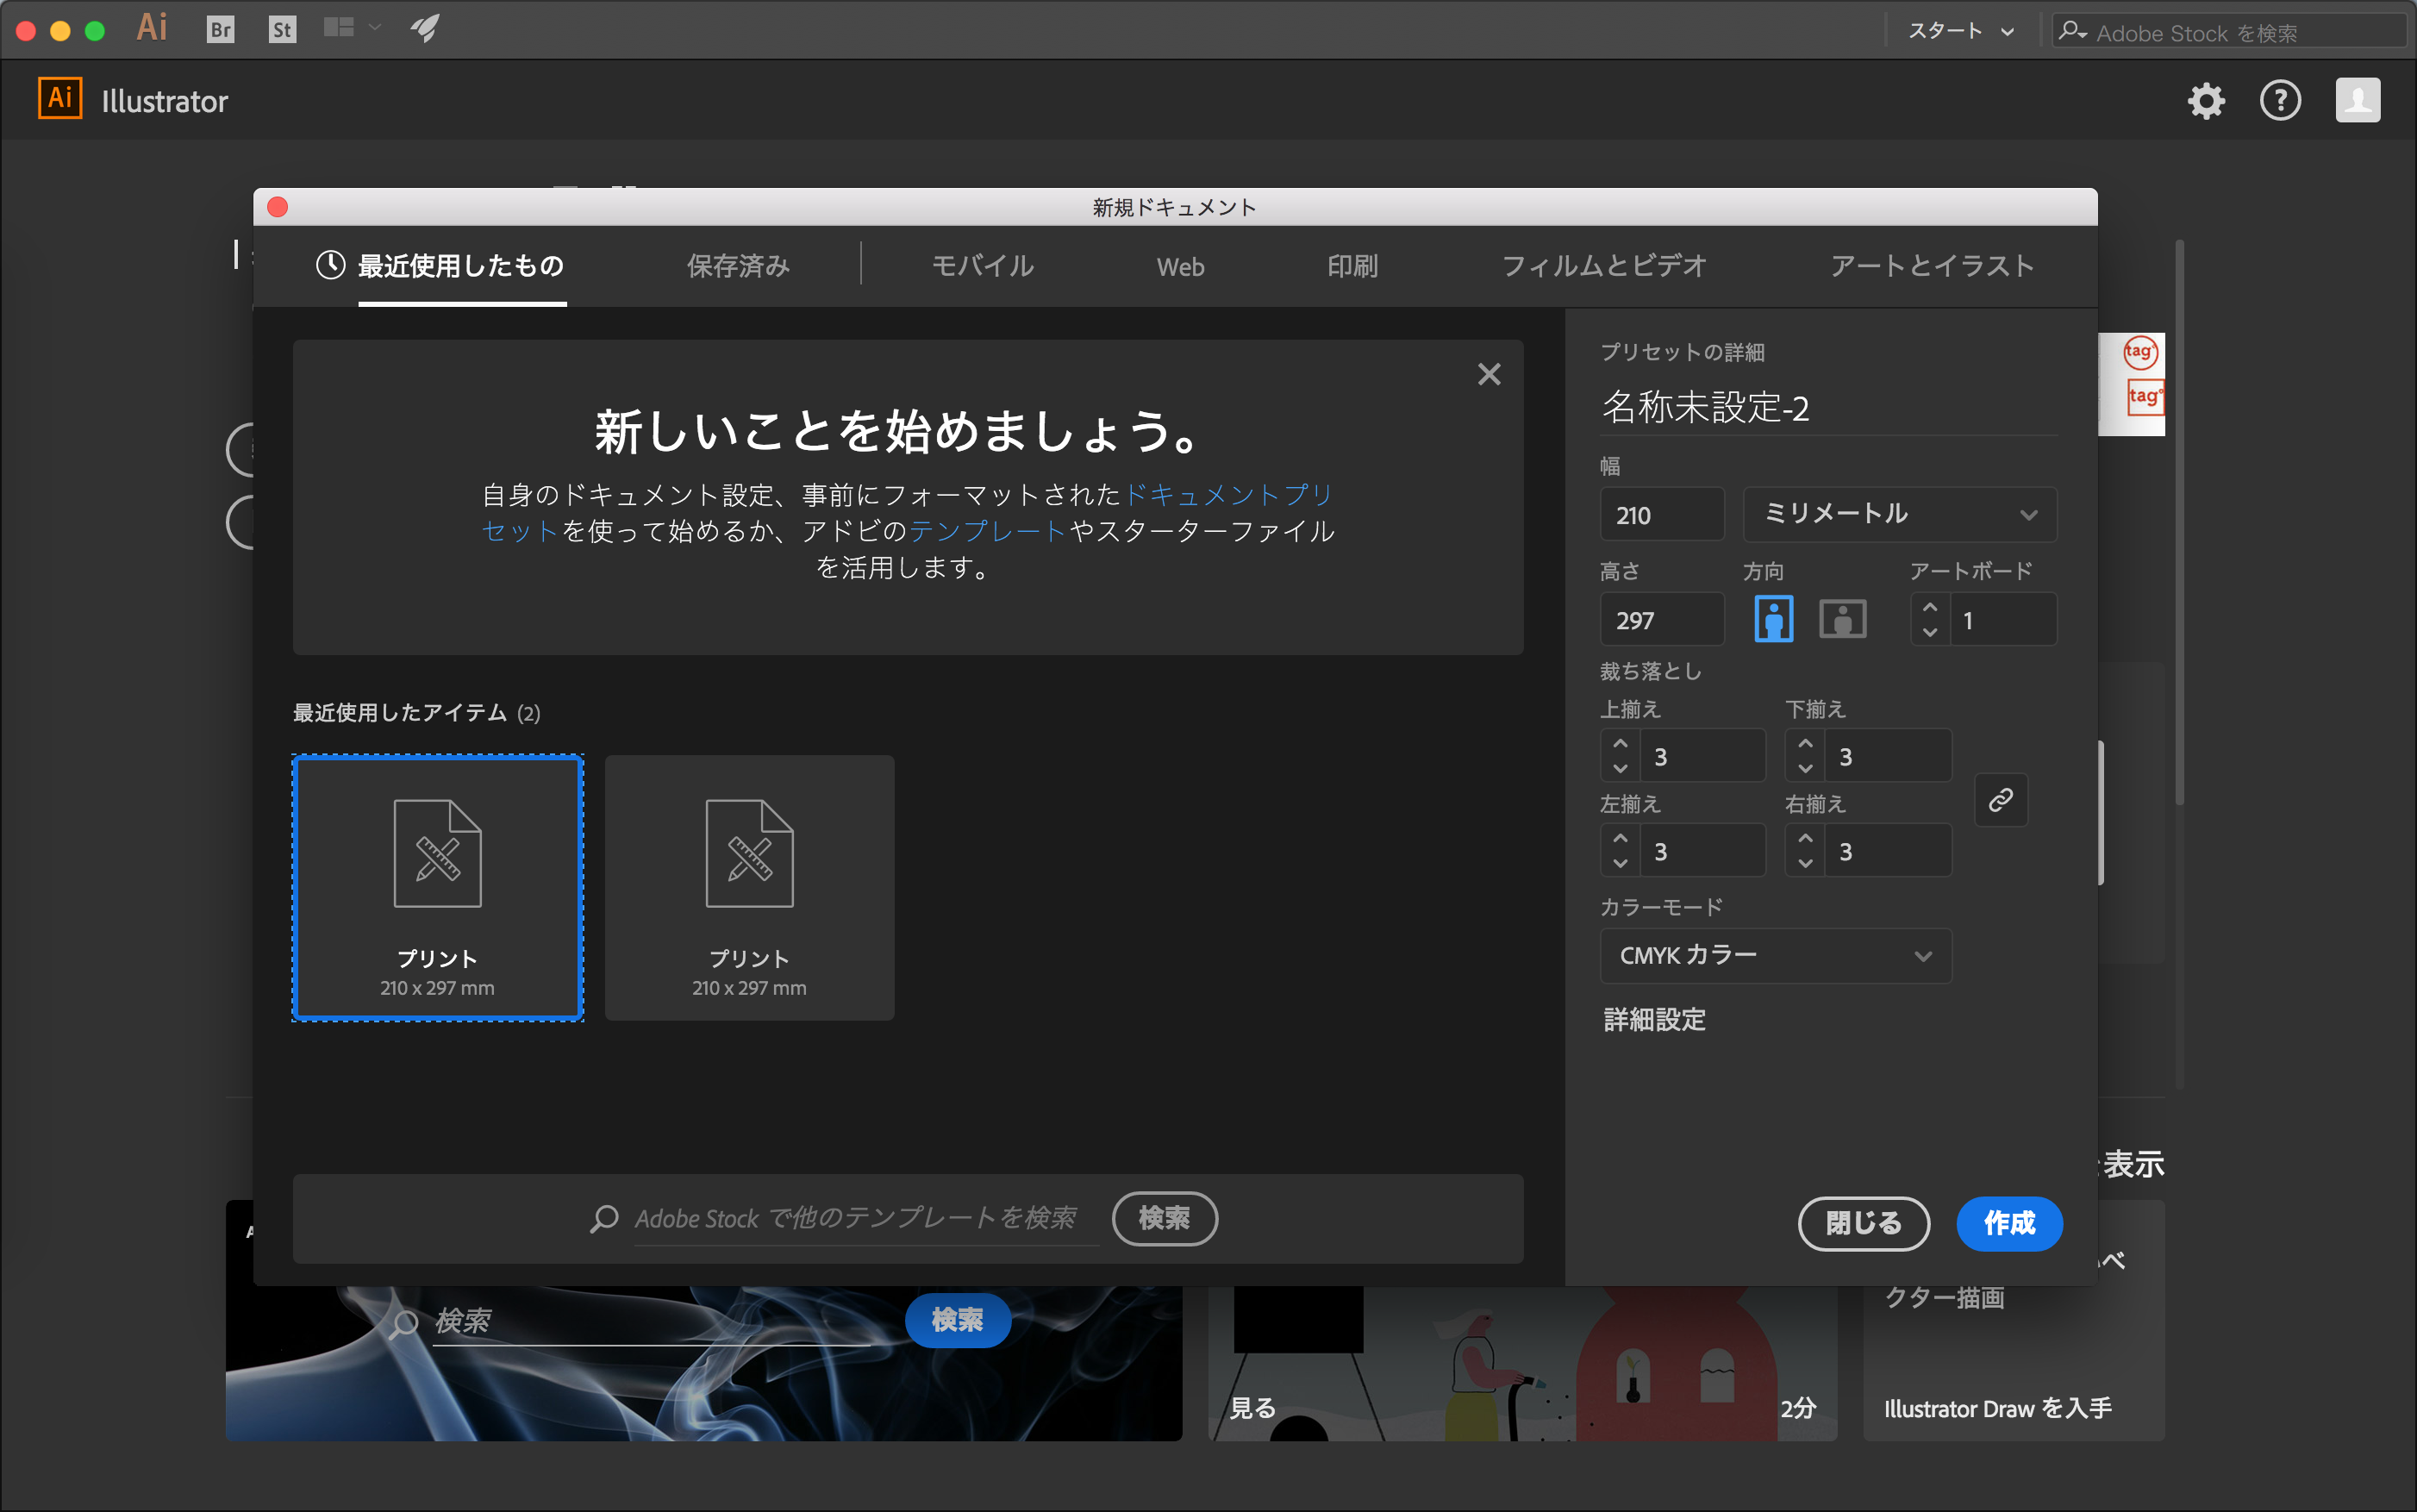Open the CMYK カラー color mode dropdown
This screenshot has width=2417, height=1512.
1776,956
